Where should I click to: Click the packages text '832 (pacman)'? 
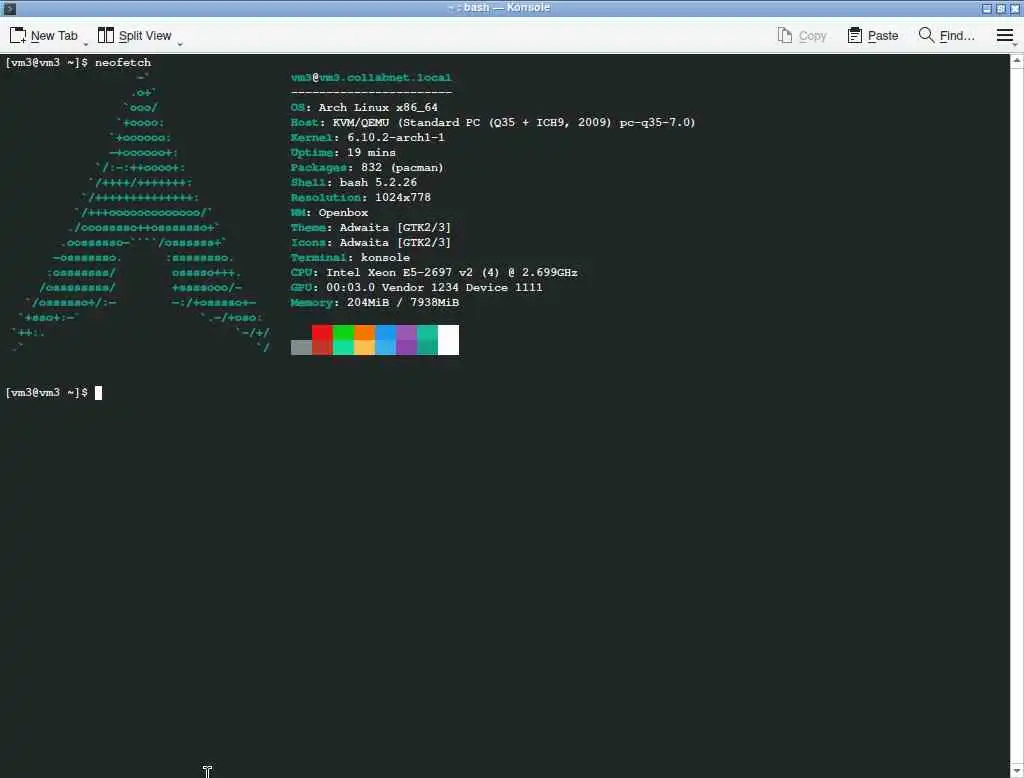click(x=402, y=167)
